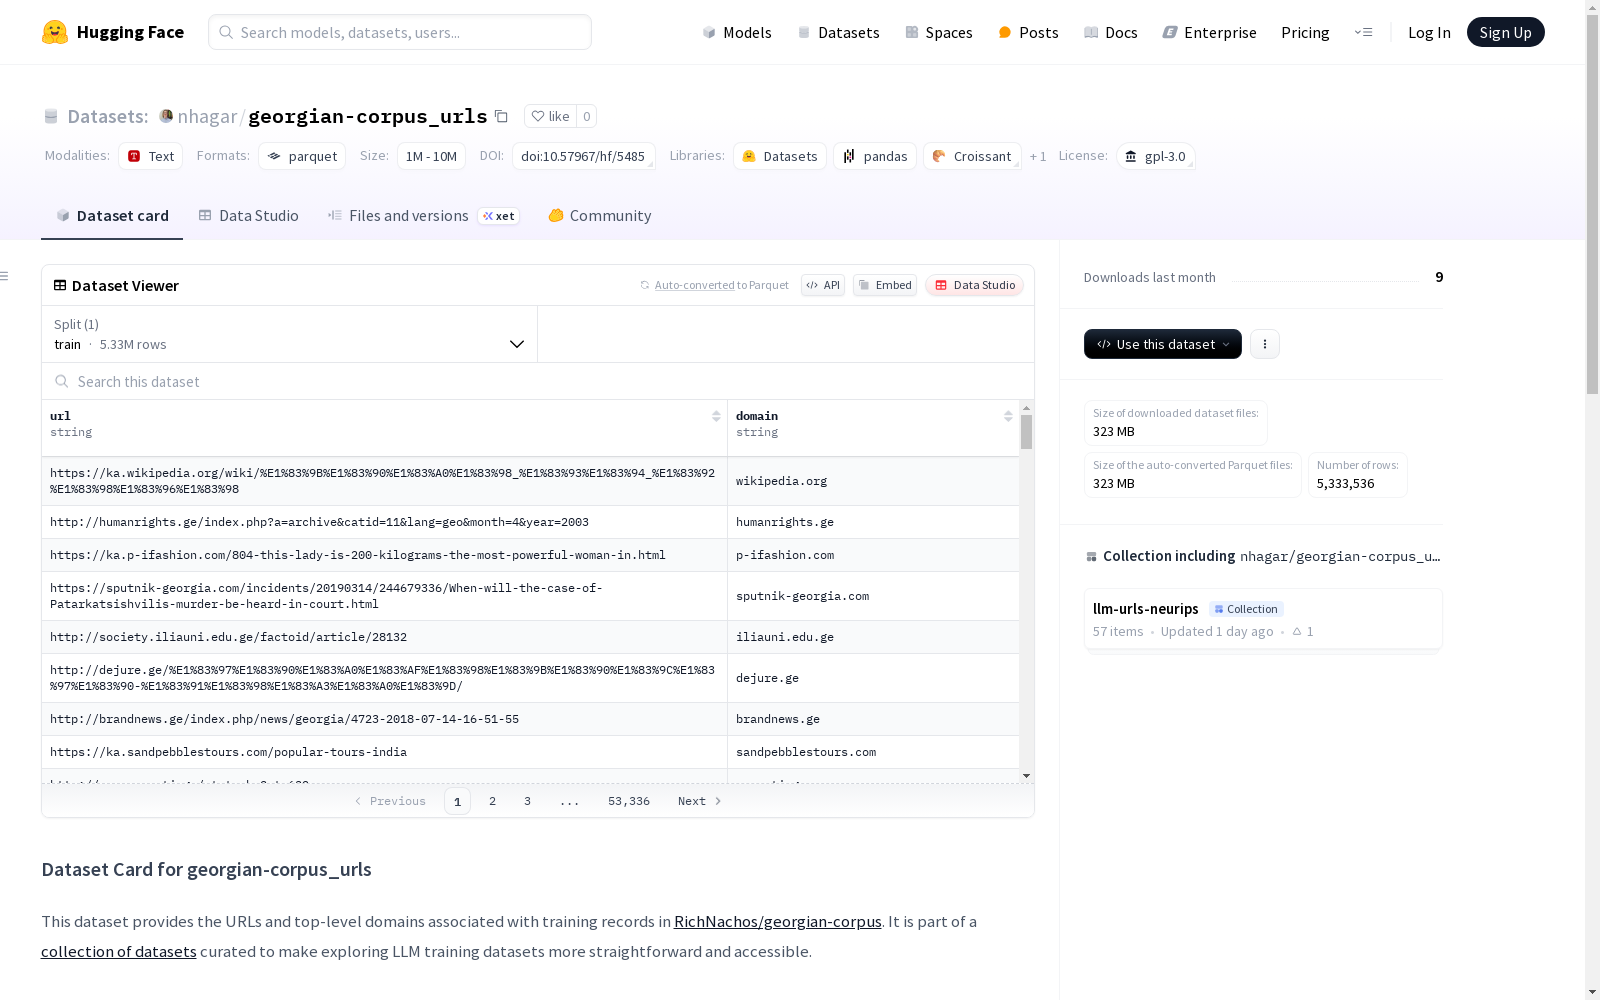This screenshot has height=1000, width=1600.
Task: Switch to the Data Studio tab
Action: [248, 216]
